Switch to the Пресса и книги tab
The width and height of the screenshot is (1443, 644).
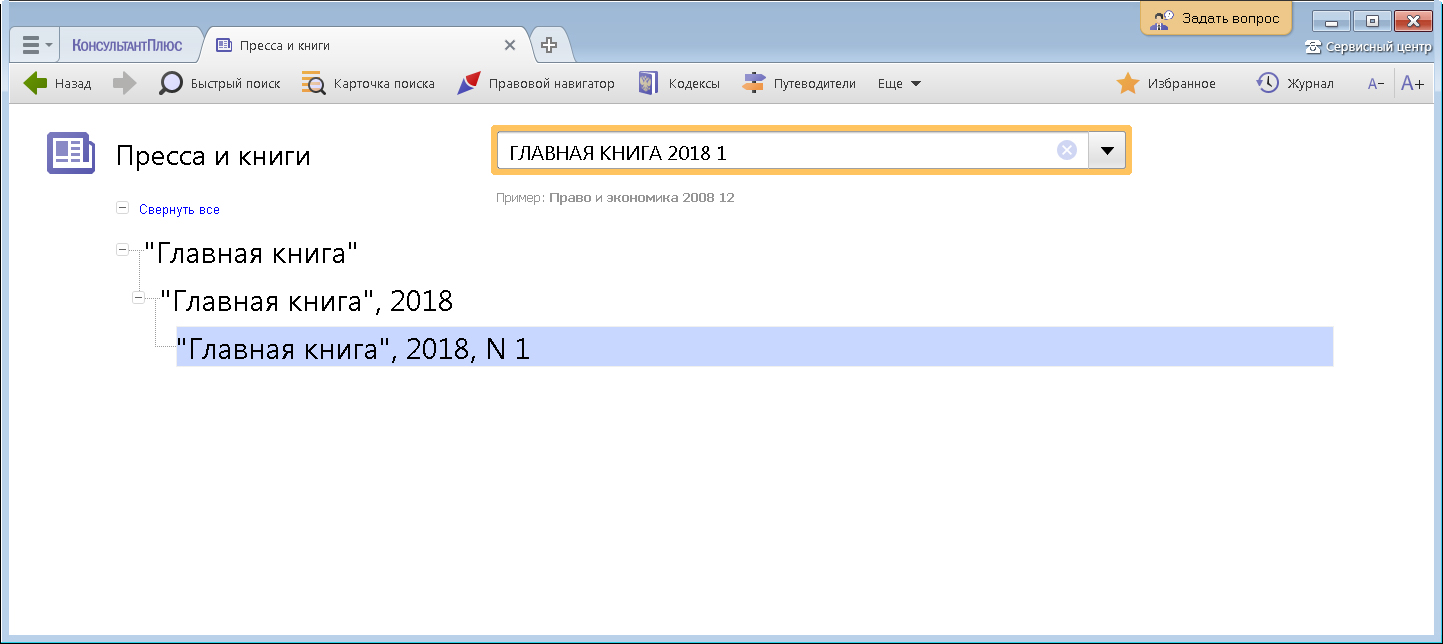285,46
